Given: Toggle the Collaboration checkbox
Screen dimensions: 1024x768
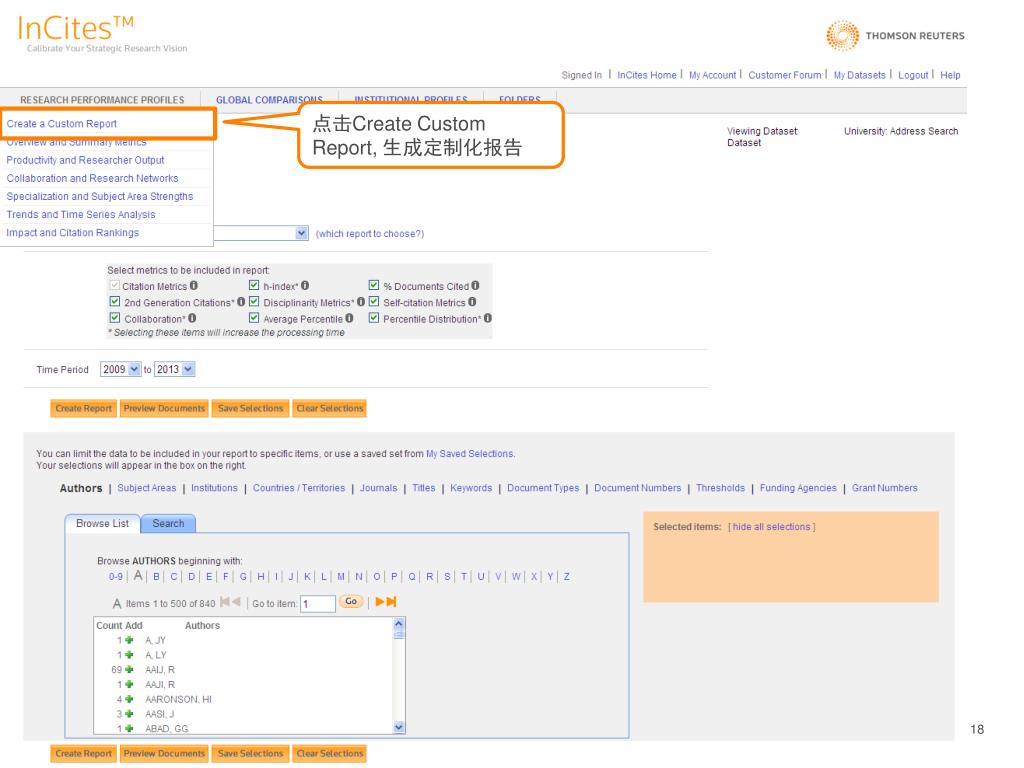Looking at the screenshot, I should pos(115,318).
